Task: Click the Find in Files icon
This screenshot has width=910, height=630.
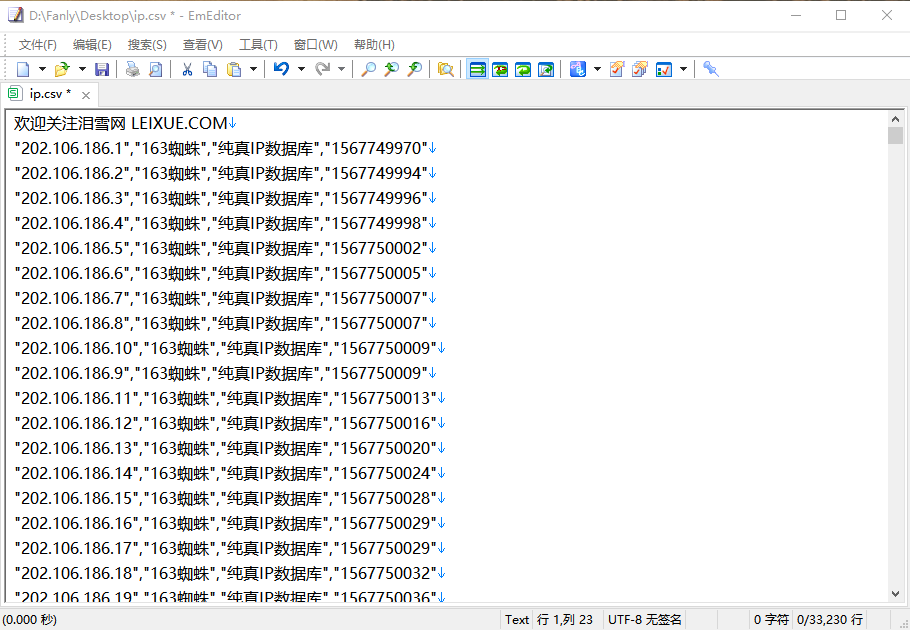Action: (x=445, y=69)
